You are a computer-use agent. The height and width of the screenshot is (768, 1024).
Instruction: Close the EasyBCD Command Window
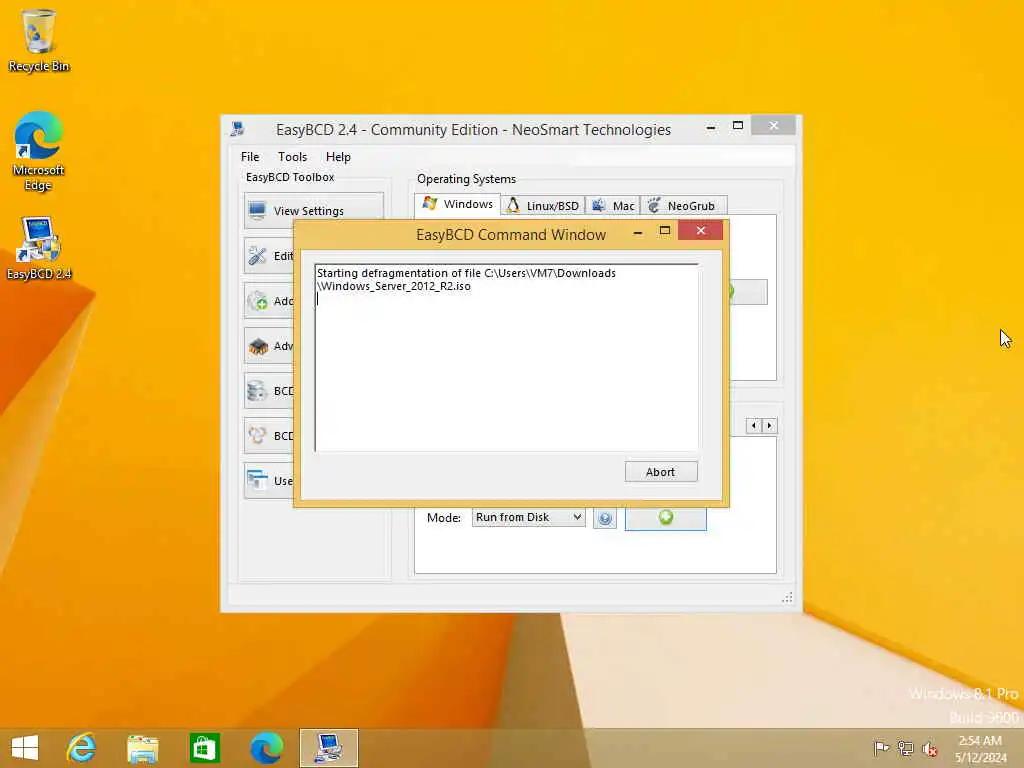pyautogui.click(x=701, y=231)
